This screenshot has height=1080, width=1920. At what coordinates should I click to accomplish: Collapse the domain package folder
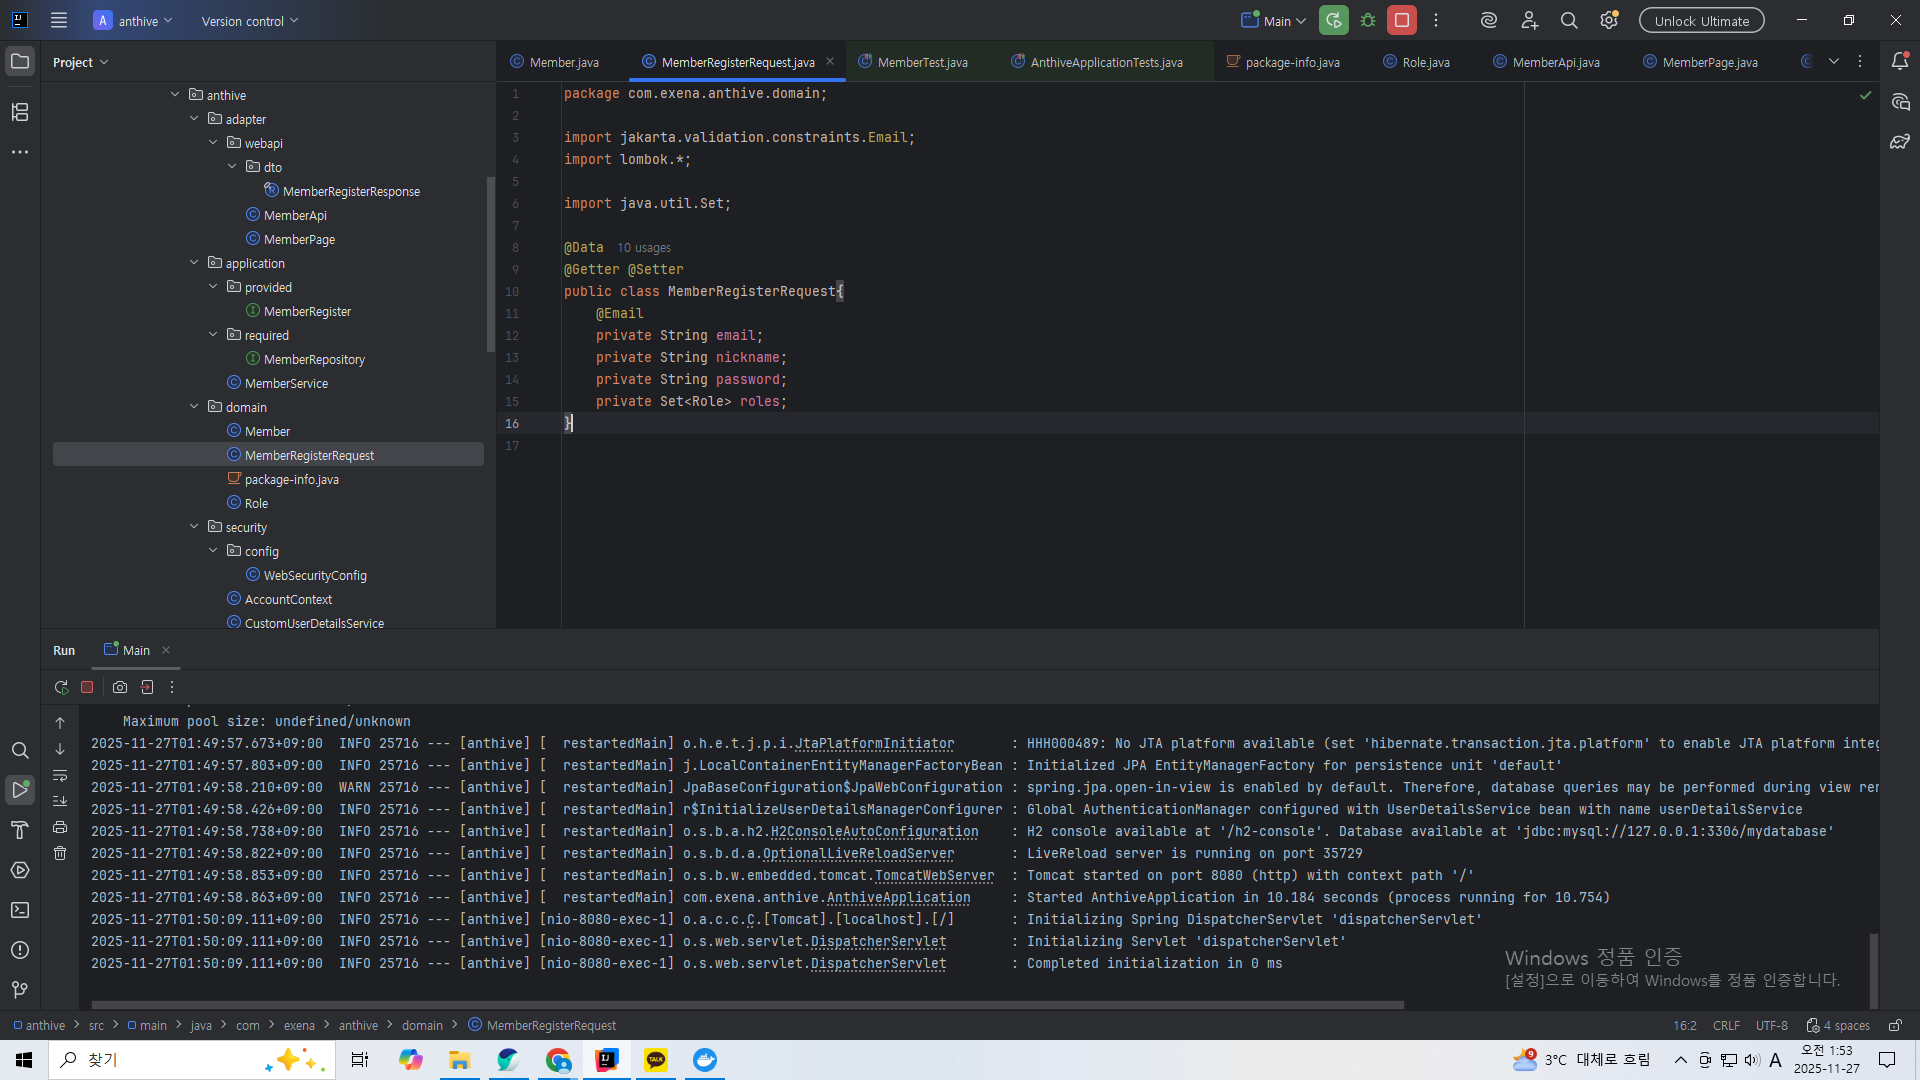click(194, 407)
